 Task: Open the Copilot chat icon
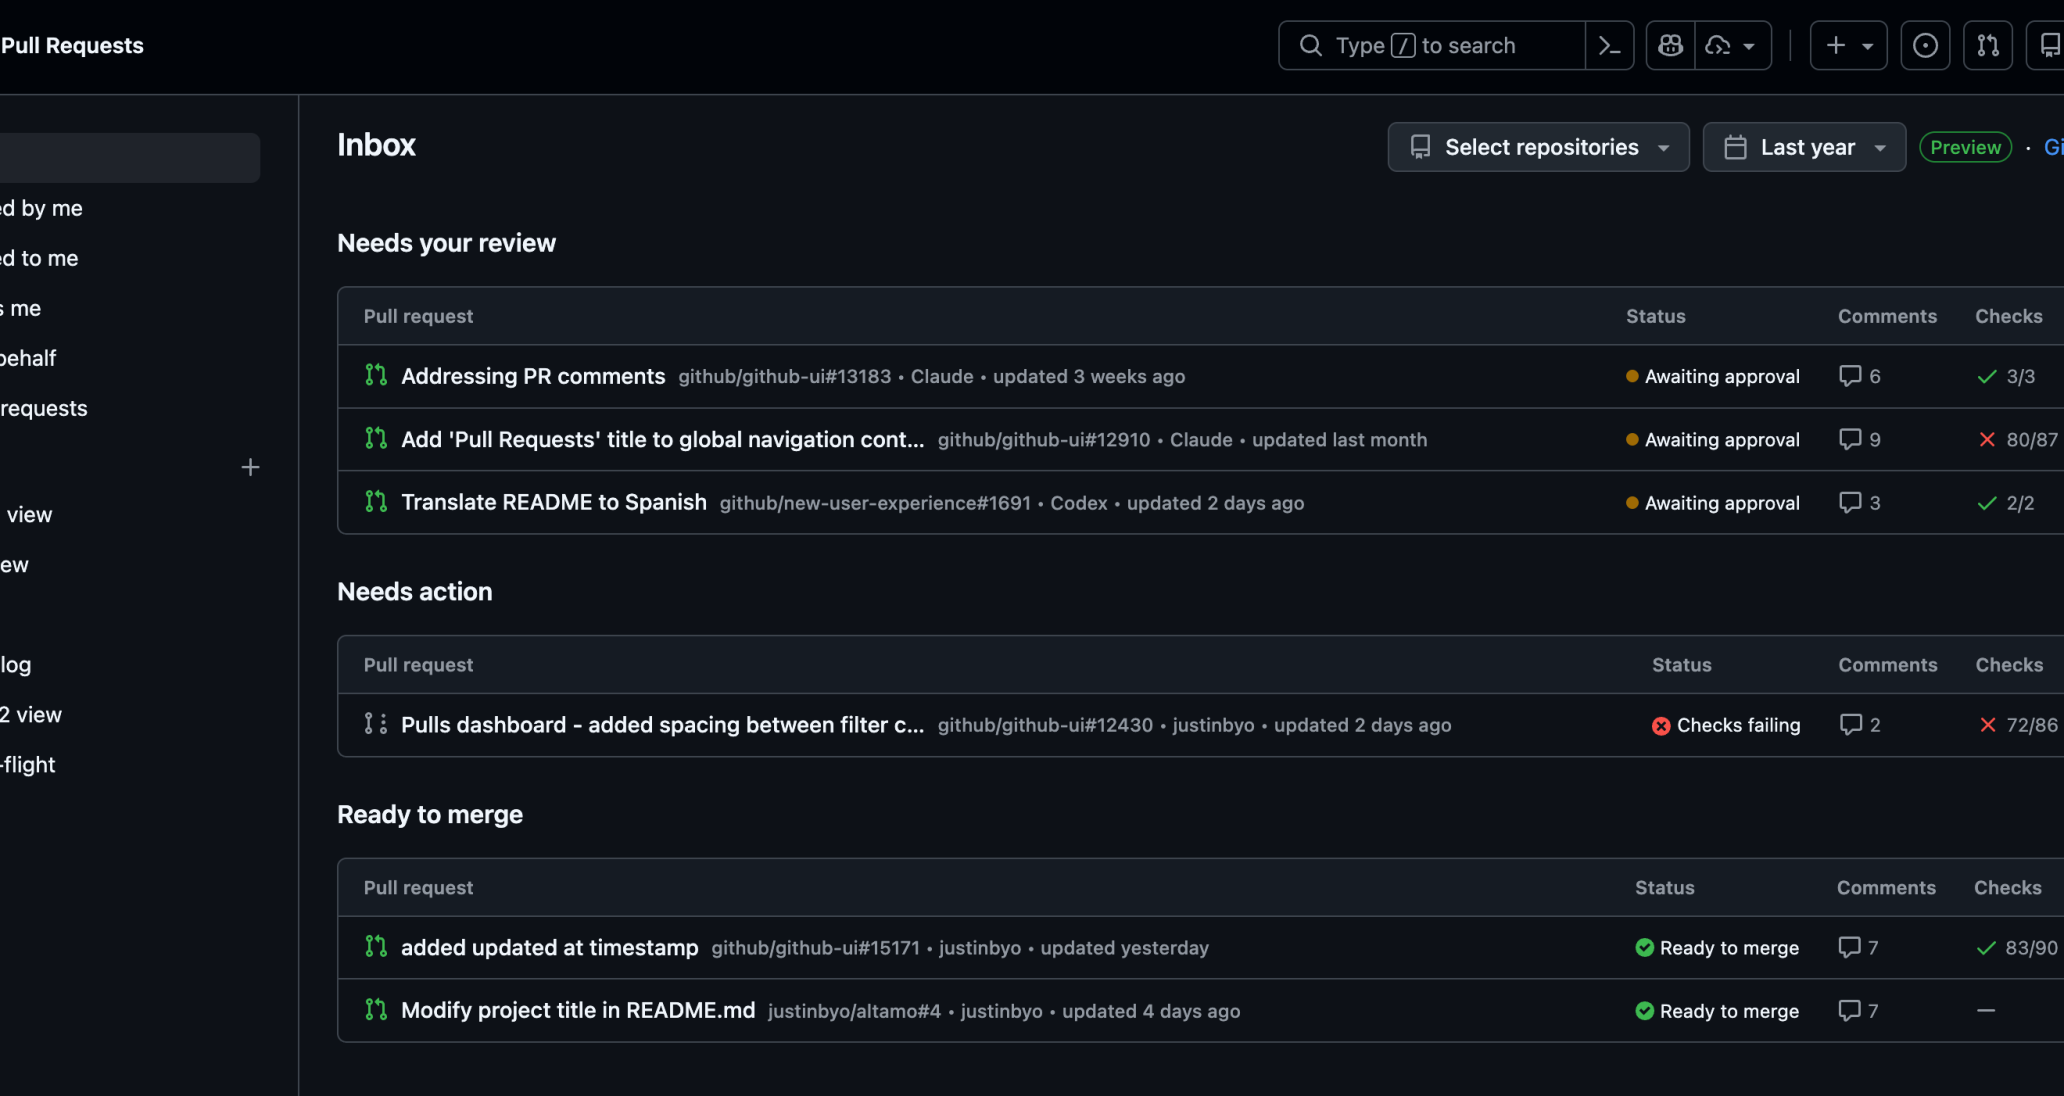1670,46
